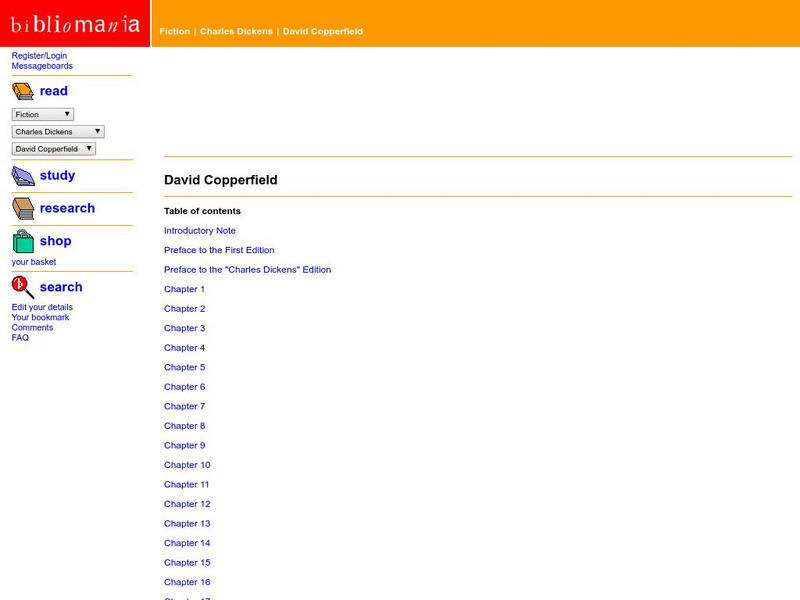Open Your bookmark link

(40, 317)
